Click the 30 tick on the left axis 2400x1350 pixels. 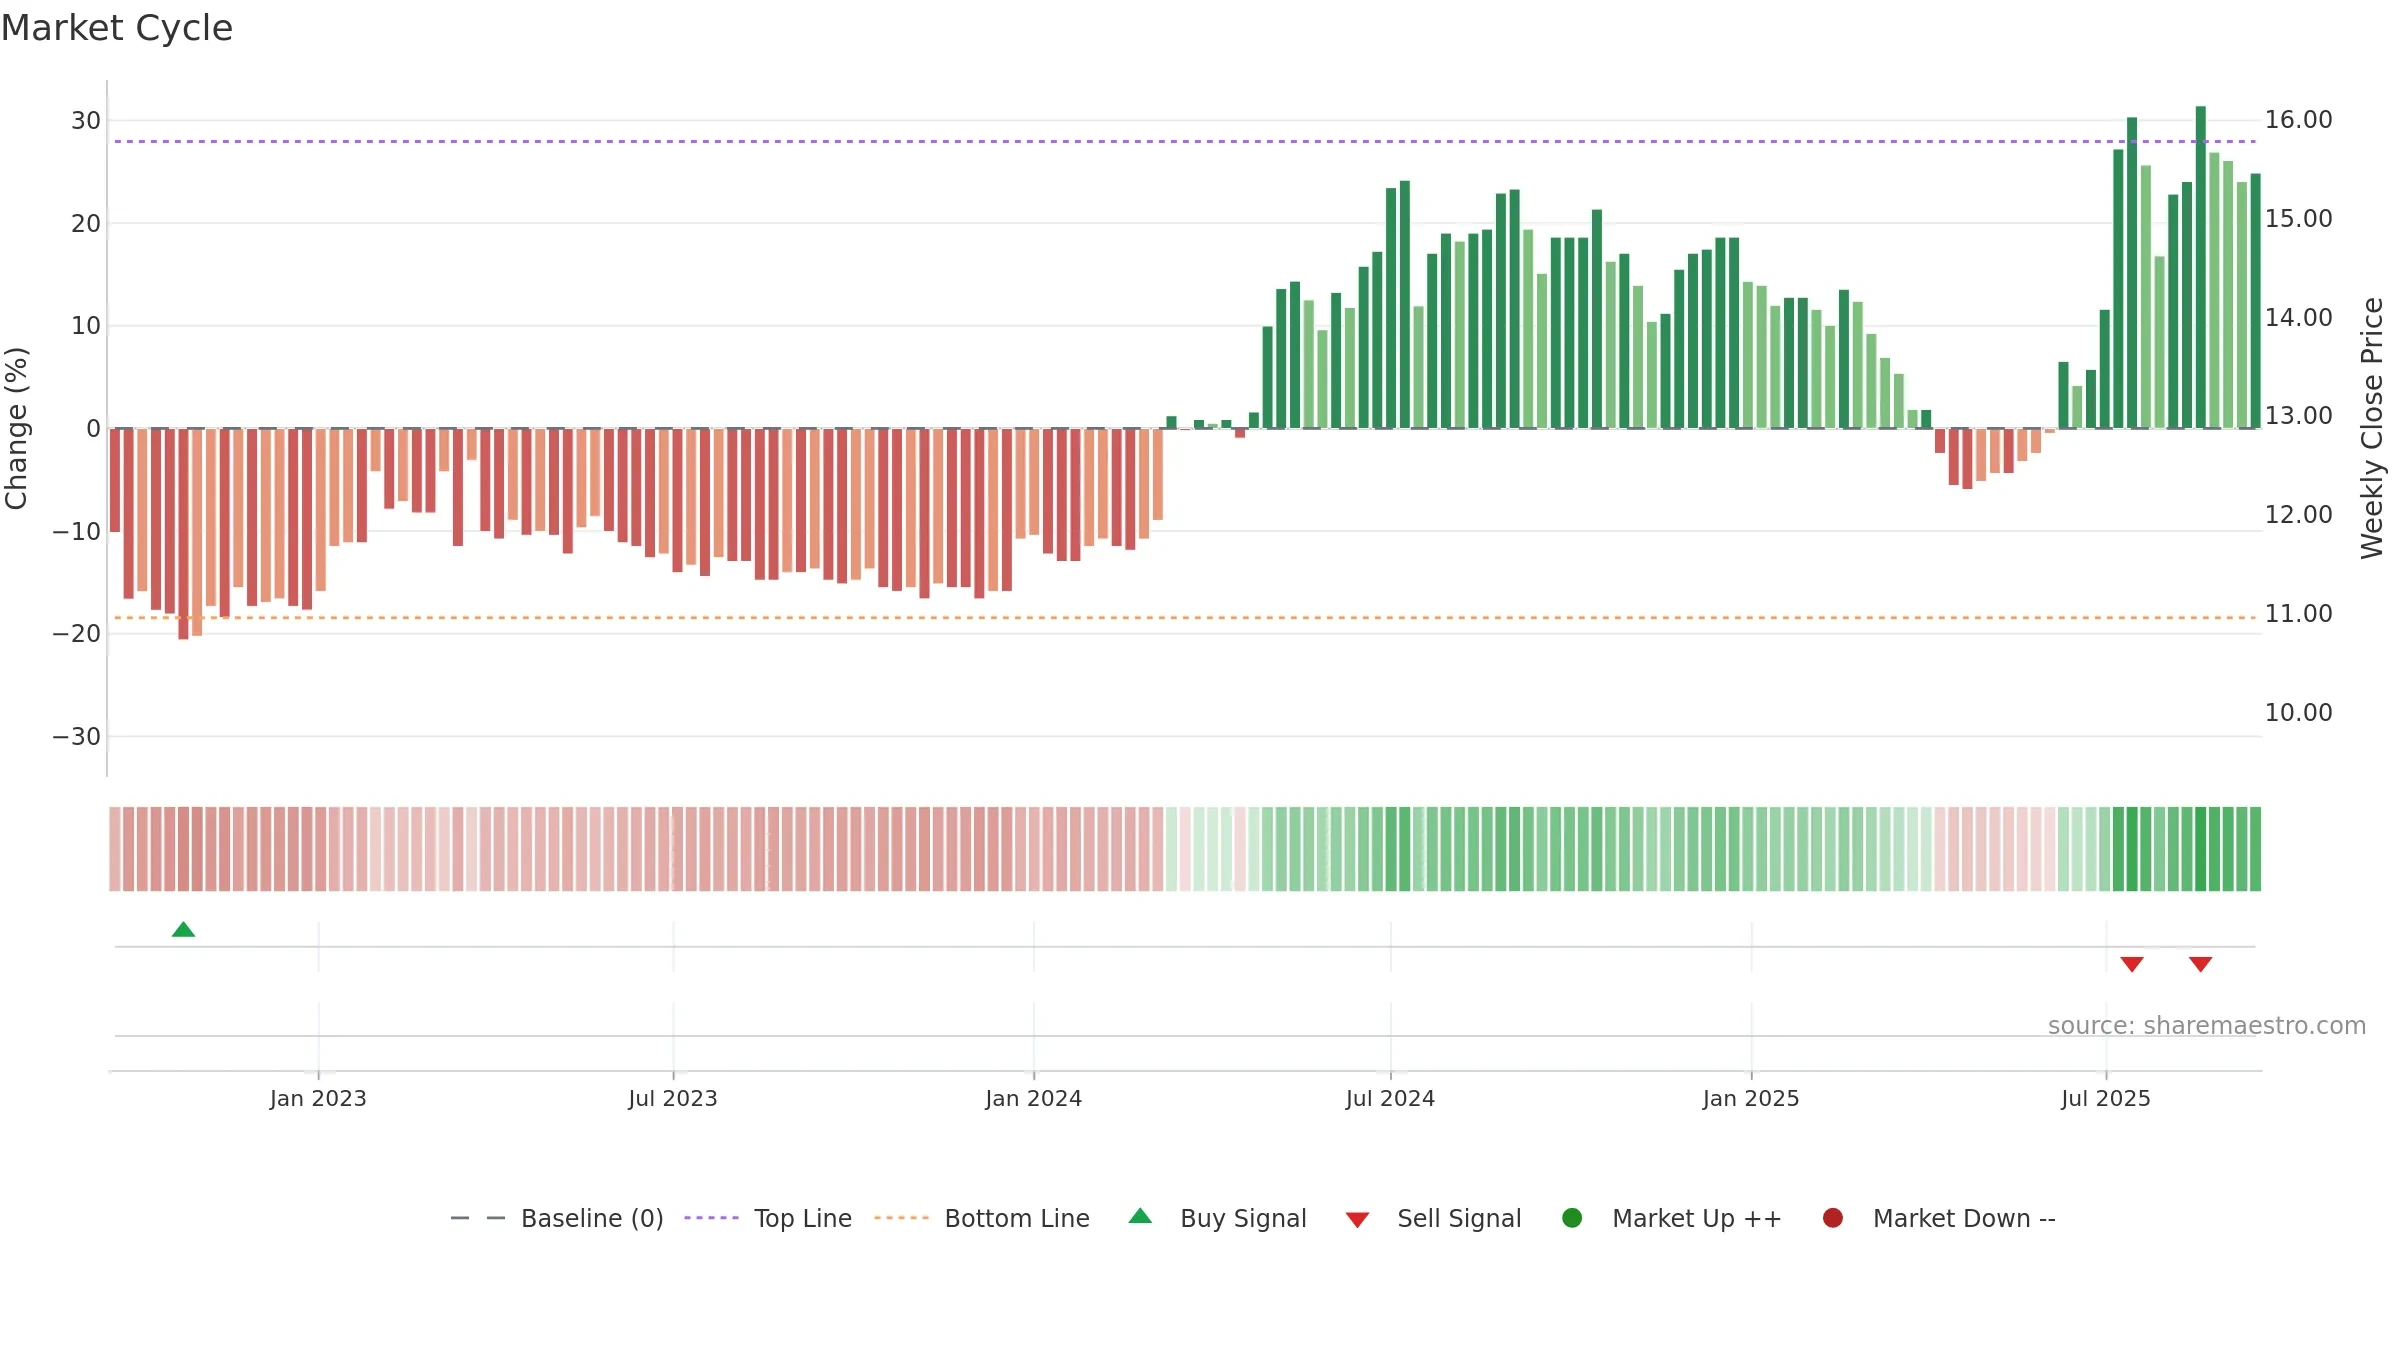click(86, 121)
